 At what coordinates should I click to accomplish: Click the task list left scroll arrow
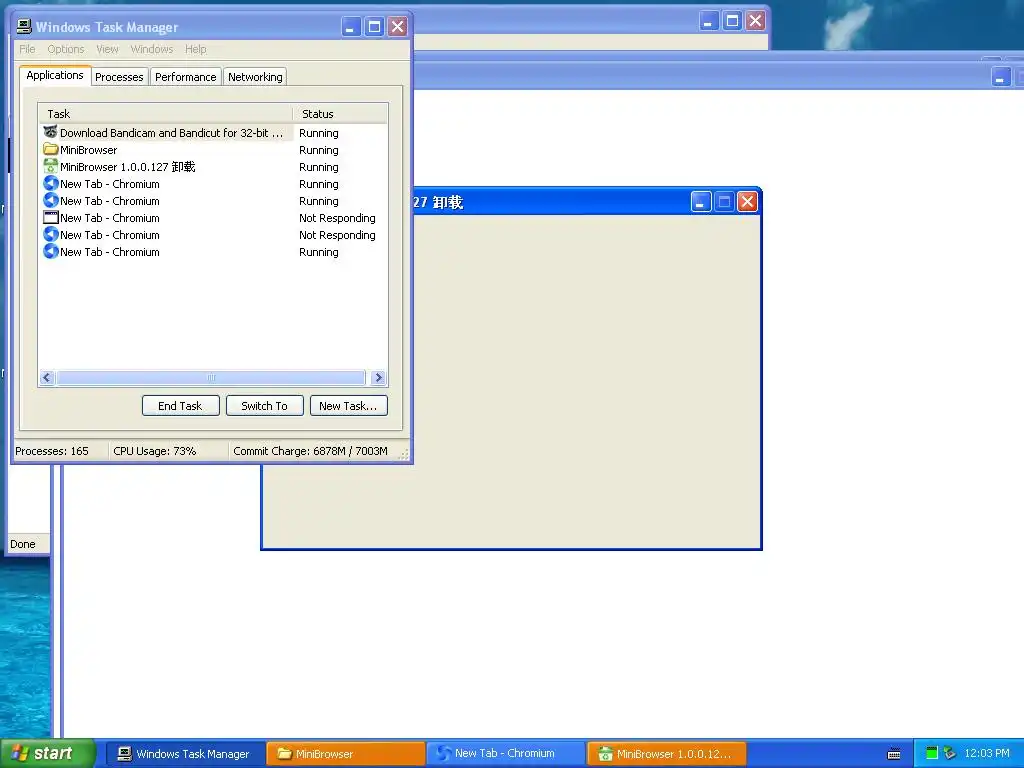(46, 377)
